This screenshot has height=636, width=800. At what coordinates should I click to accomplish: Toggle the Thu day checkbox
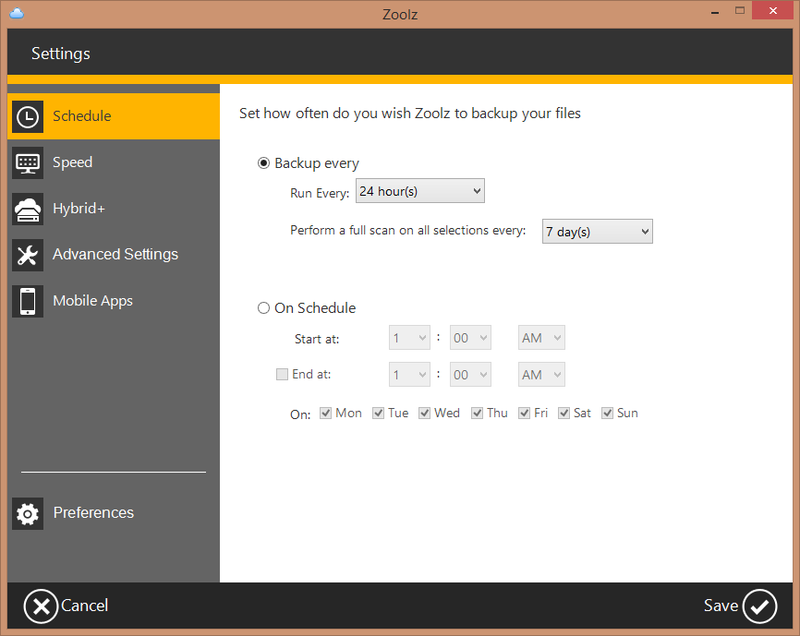click(x=477, y=413)
